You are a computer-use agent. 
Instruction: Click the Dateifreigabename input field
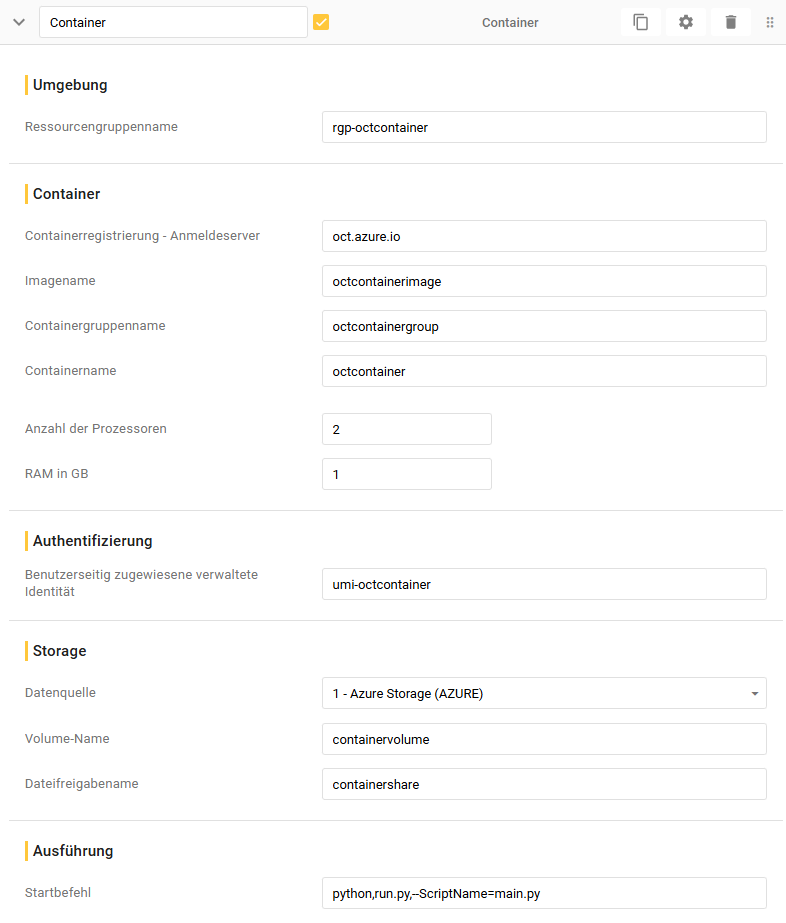click(544, 784)
